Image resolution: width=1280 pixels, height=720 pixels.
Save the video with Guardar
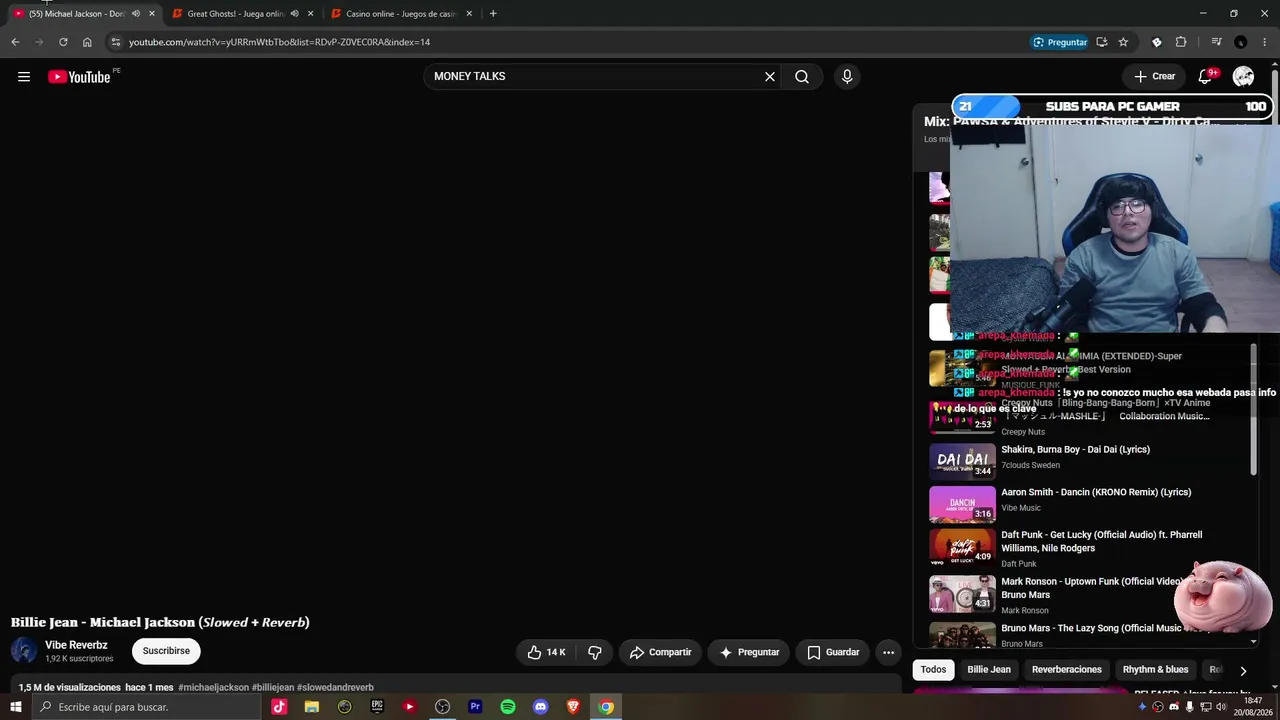833,652
